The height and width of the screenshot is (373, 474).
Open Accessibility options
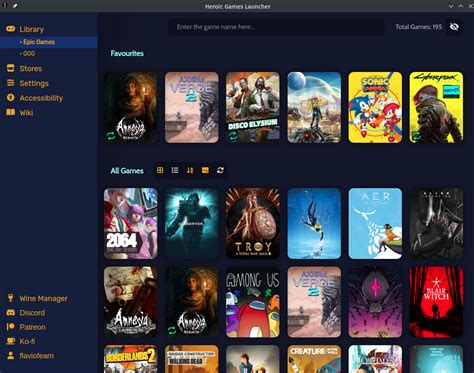(x=41, y=98)
